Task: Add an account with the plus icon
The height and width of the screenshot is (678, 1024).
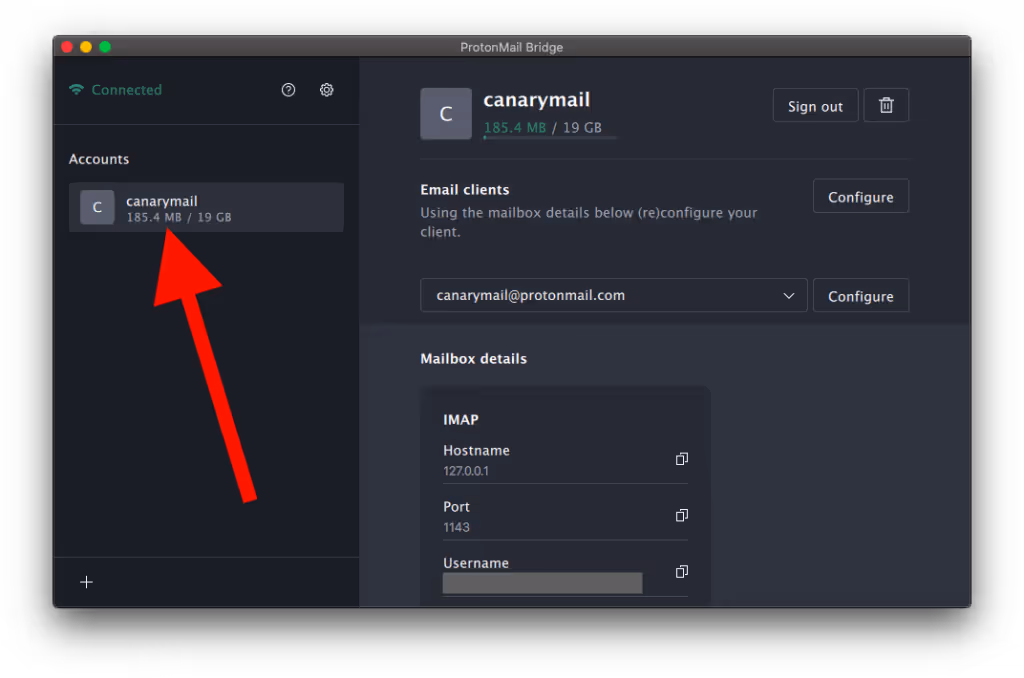Action: [86, 582]
